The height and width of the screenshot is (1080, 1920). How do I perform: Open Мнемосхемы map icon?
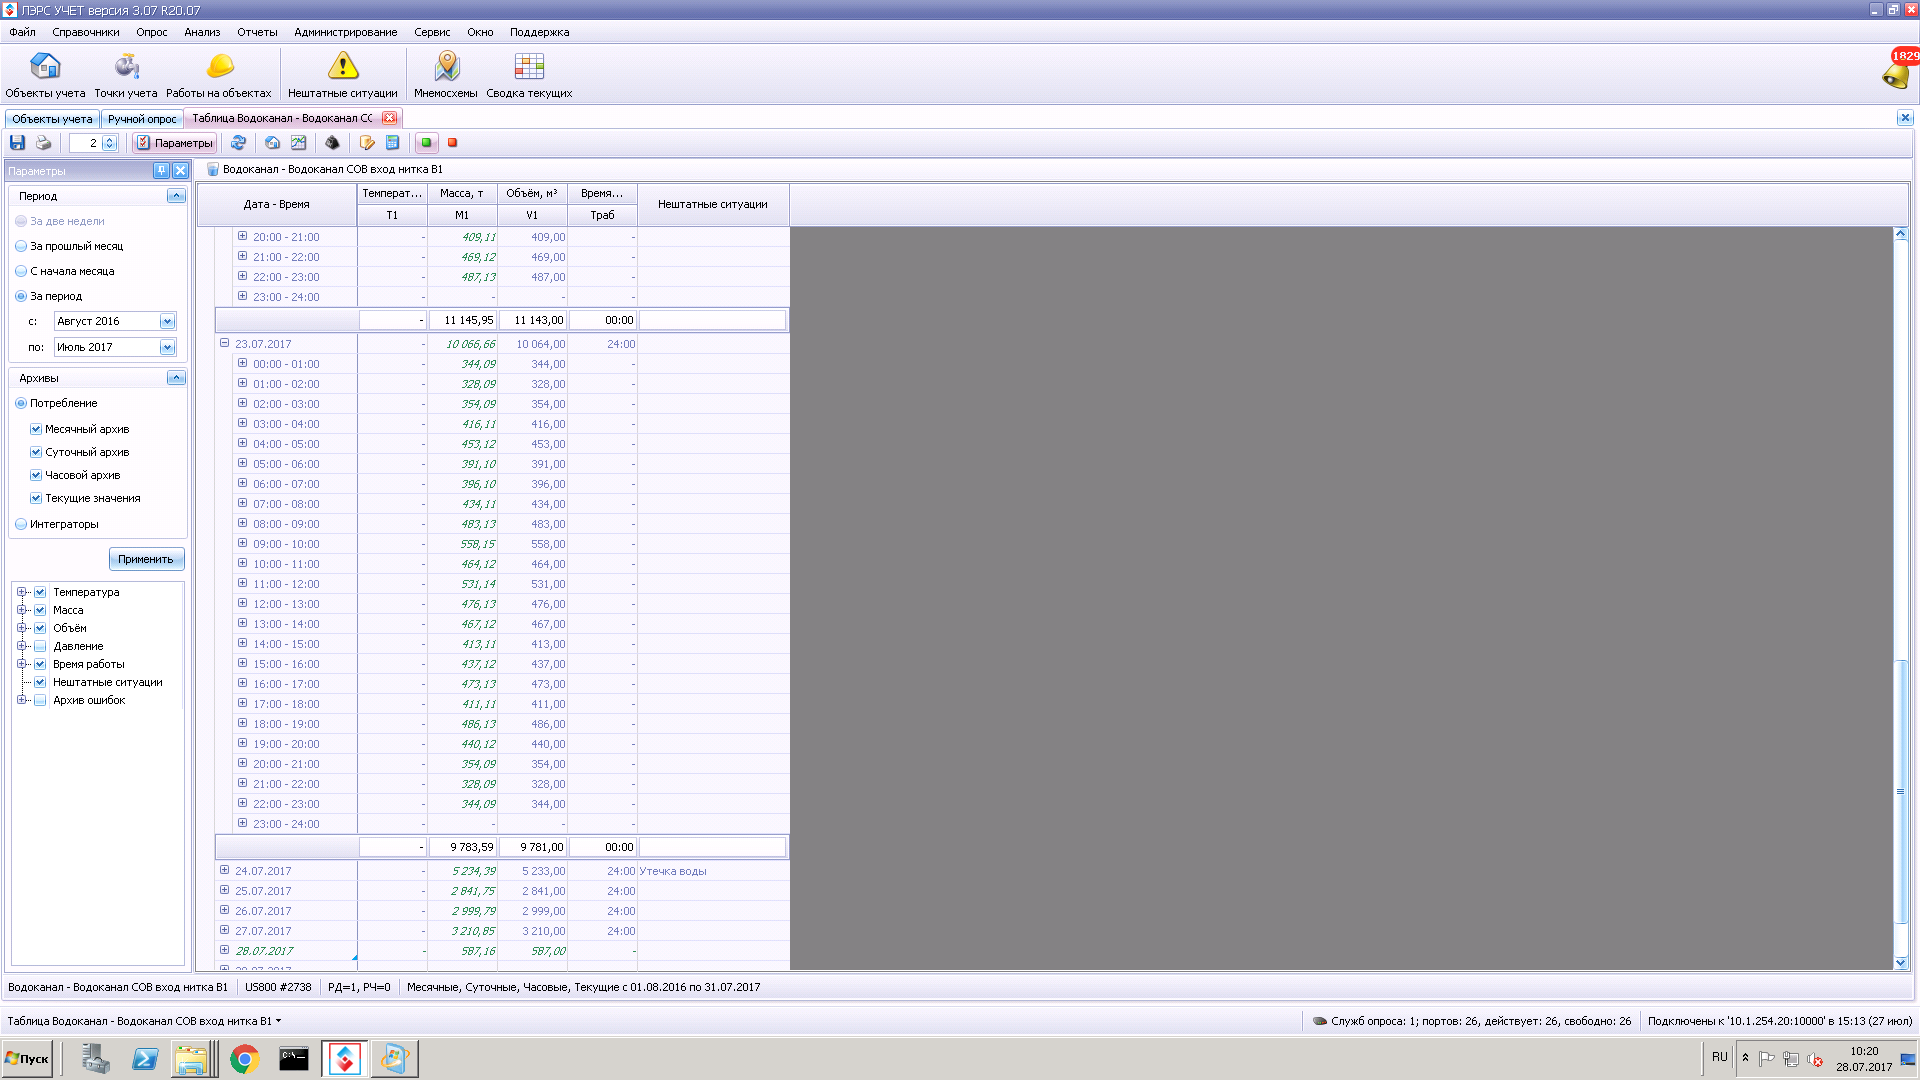click(446, 76)
